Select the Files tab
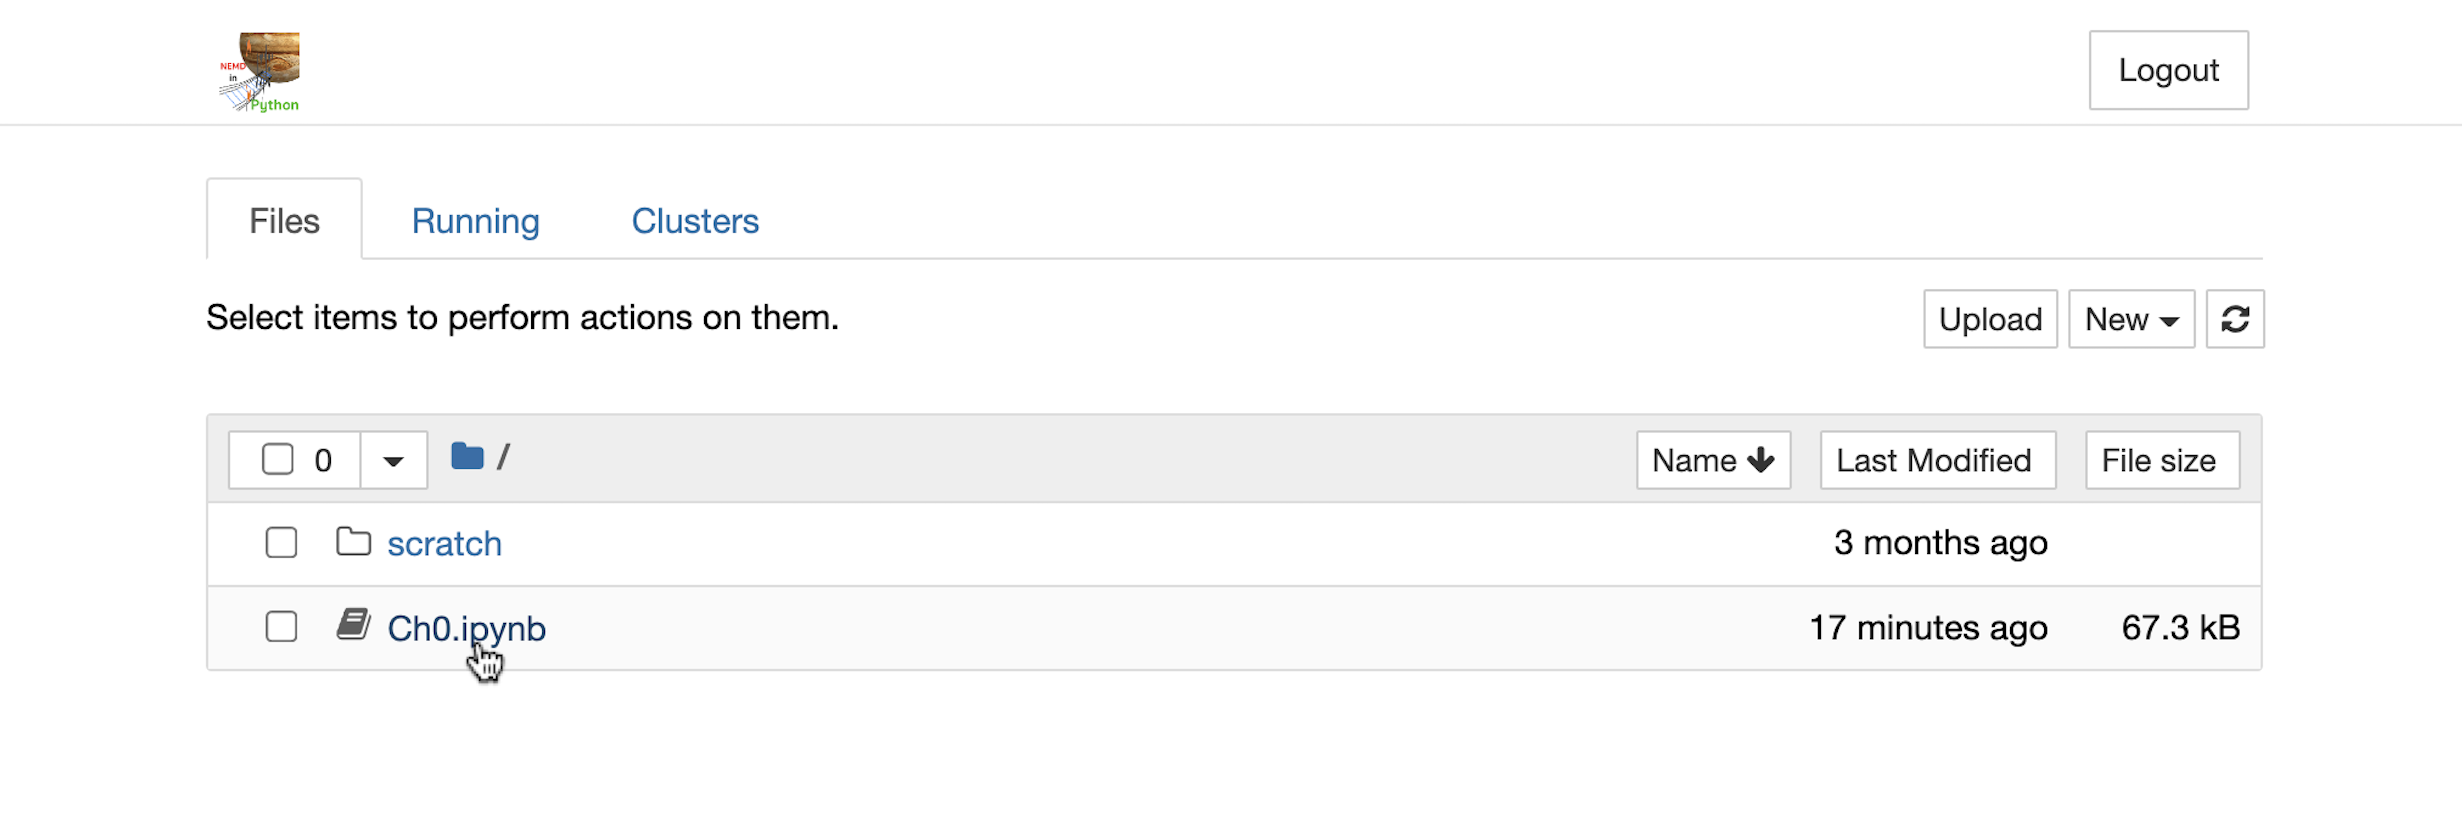The image size is (2462, 838). pyautogui.click(x=284, y=221)
